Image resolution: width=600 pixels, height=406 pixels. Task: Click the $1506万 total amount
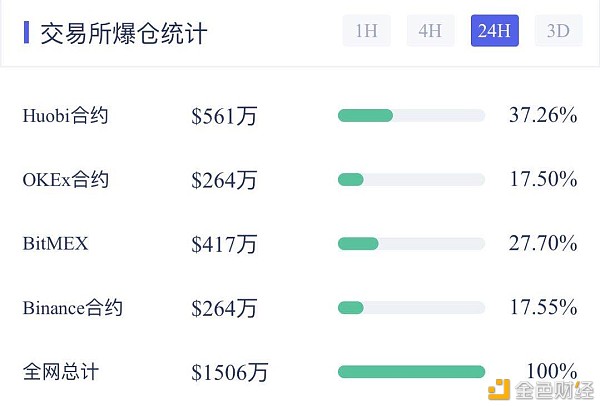[230, 372]
